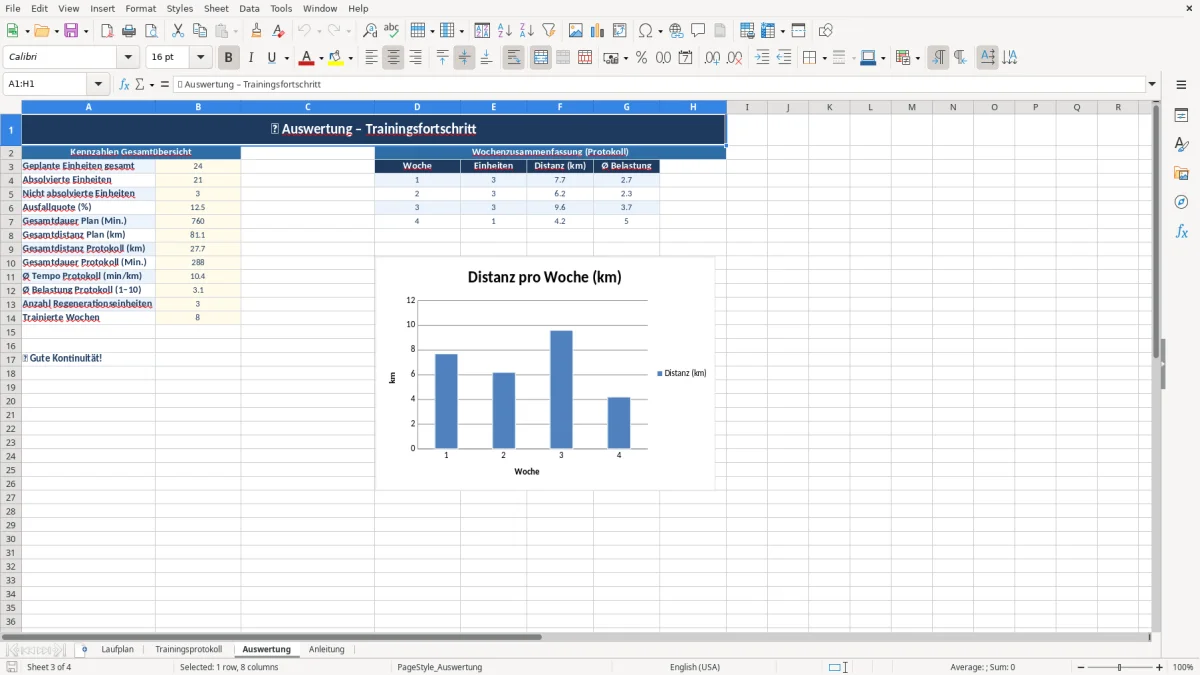Apply the red font color swatch
Screen dimensions: 1200x675
[307, 58]
